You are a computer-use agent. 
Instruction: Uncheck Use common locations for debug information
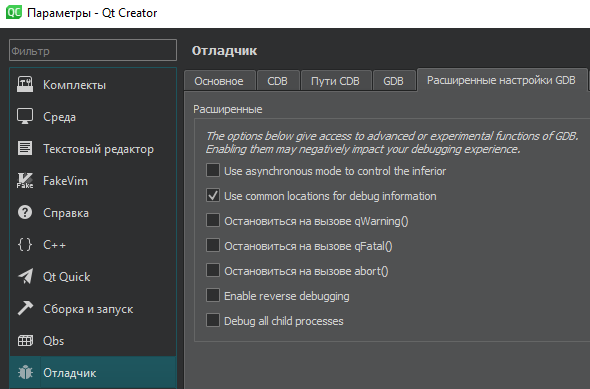coord(213,195)
